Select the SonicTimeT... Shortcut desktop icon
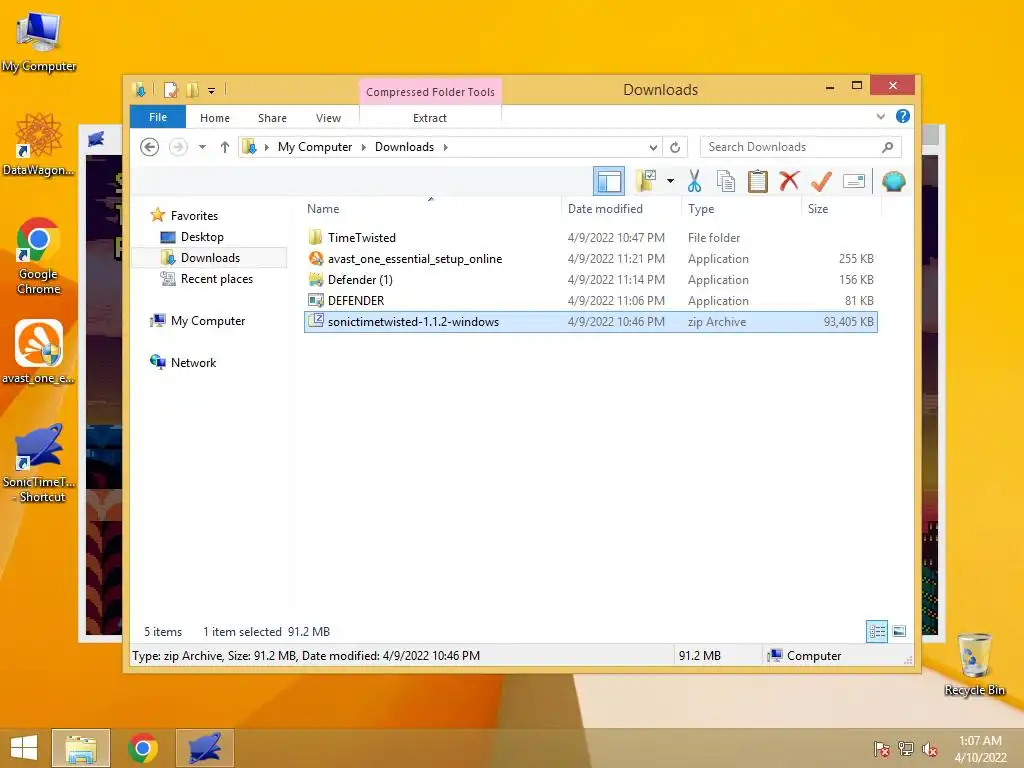The height and width of the screenshot is (768, 1024). point(39,464)
